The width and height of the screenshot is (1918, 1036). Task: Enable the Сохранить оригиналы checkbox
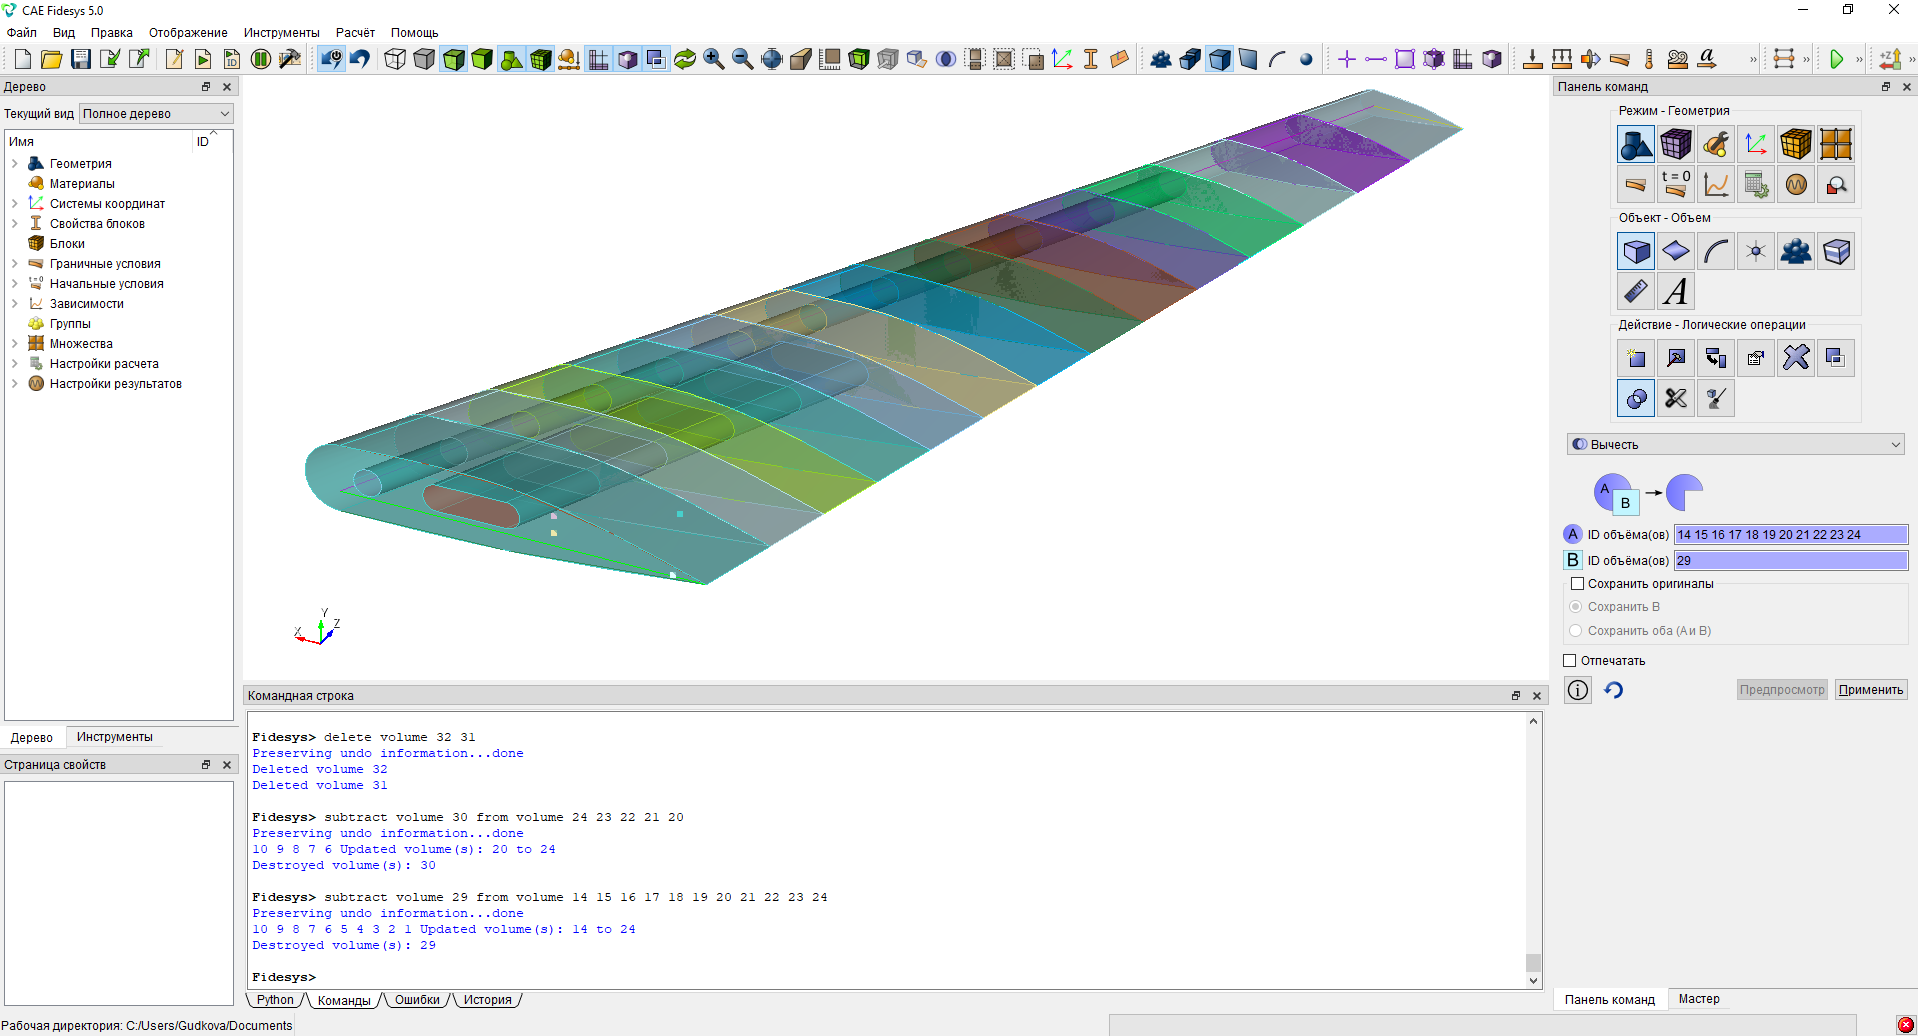click(1577, 584)
